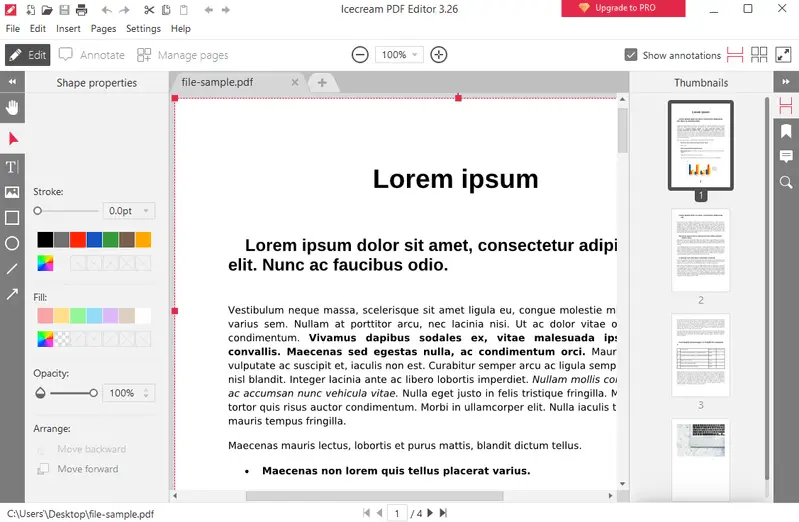This screenshot has width=799, height=522.
Task: Redo the last action
Action: click(x=124, y=10)
